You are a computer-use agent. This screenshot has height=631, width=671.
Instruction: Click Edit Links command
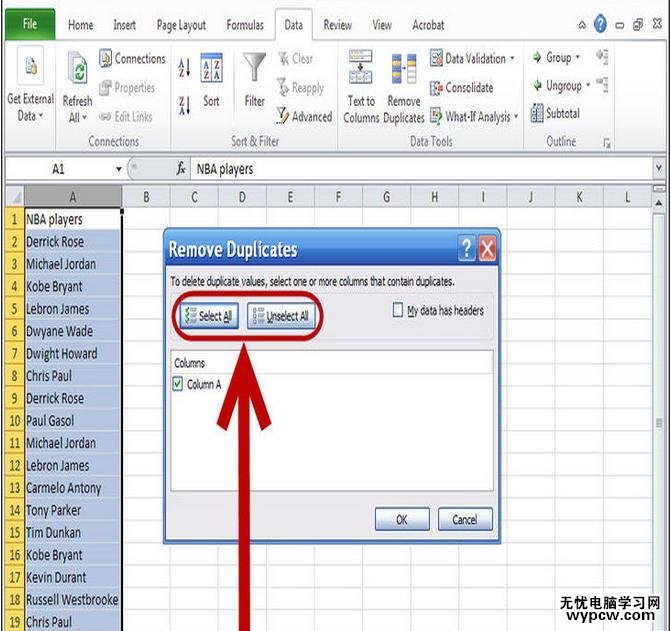(126, 116)
